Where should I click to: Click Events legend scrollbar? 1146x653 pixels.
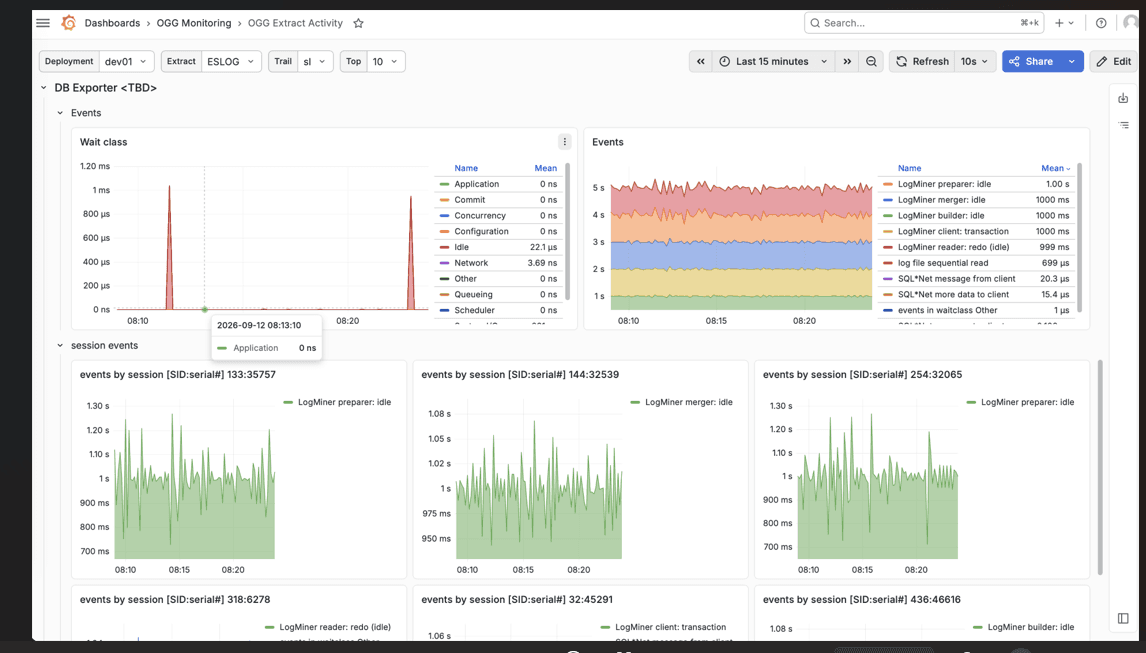(x=1079, y=237)
